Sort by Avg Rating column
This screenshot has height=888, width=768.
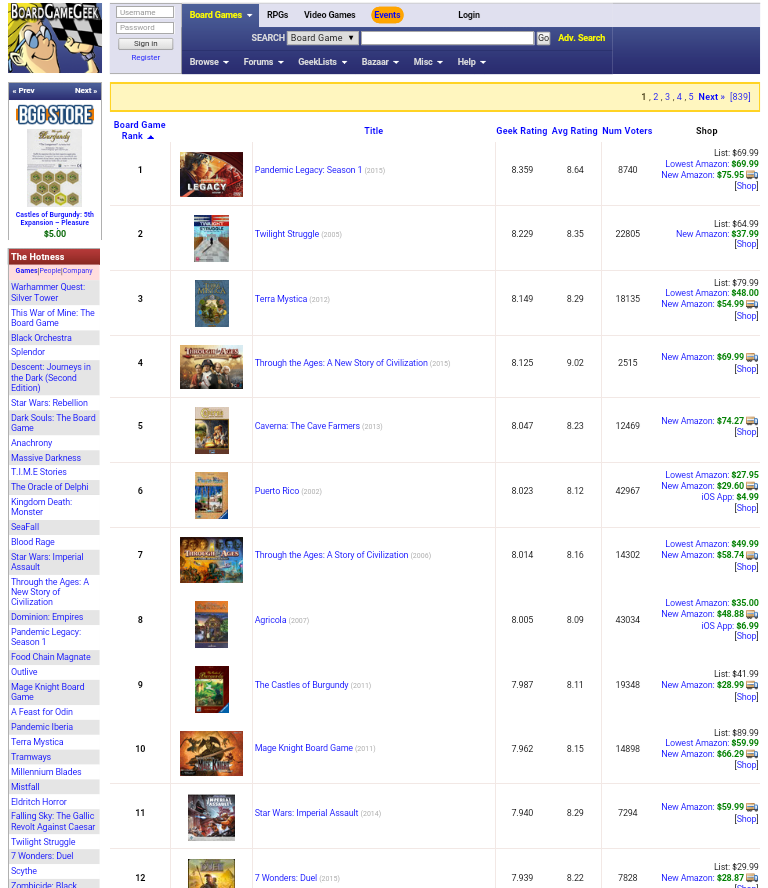574,131
